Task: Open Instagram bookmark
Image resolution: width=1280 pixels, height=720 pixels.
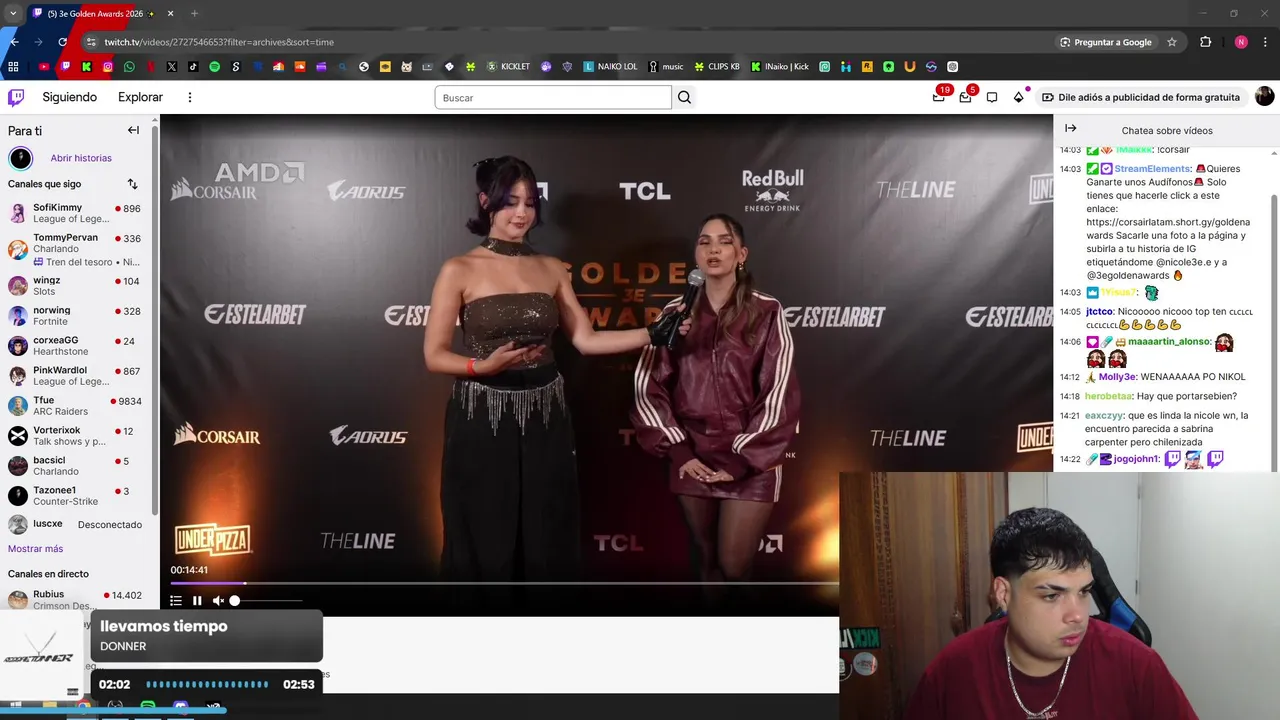Action: pyautogui.click(x=108, y=67)
